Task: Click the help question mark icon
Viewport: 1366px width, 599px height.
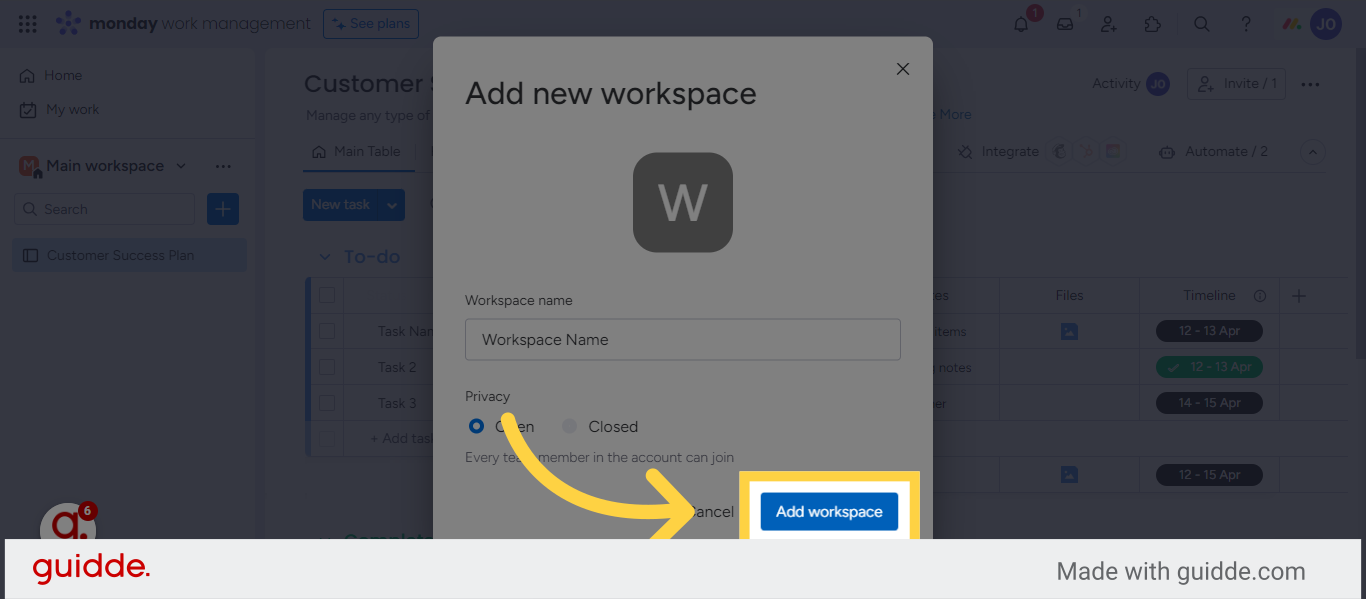Action: [x=1245, y=23]
